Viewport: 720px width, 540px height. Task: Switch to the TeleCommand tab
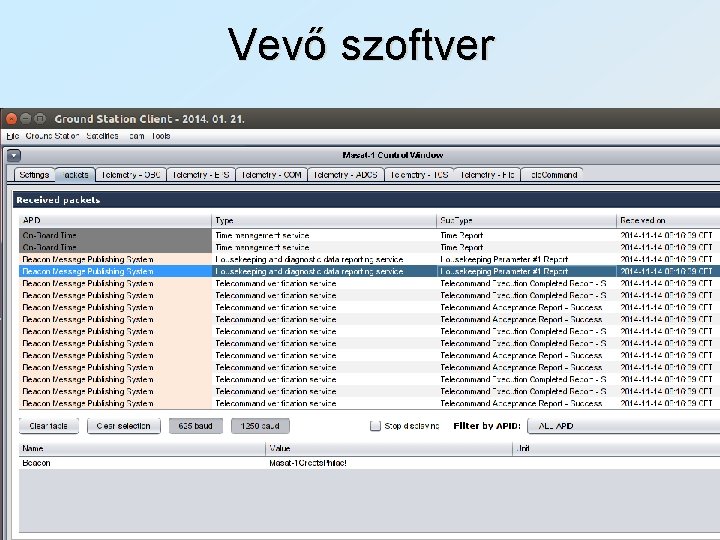[552, 175]
